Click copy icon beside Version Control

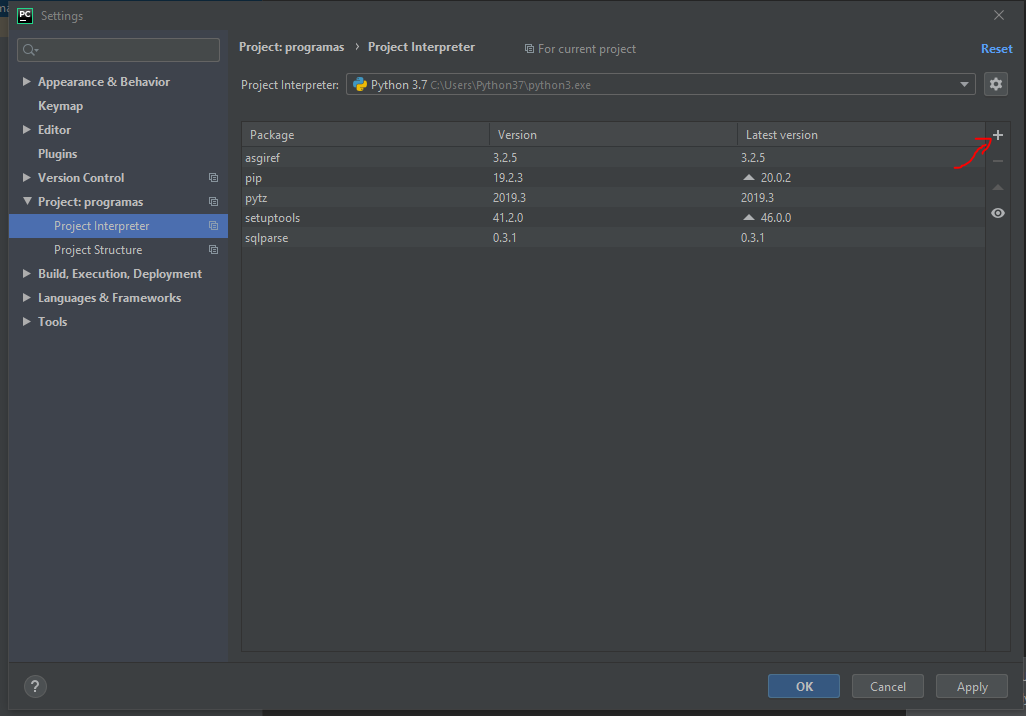pyautogui.click(x=213, y=177)
